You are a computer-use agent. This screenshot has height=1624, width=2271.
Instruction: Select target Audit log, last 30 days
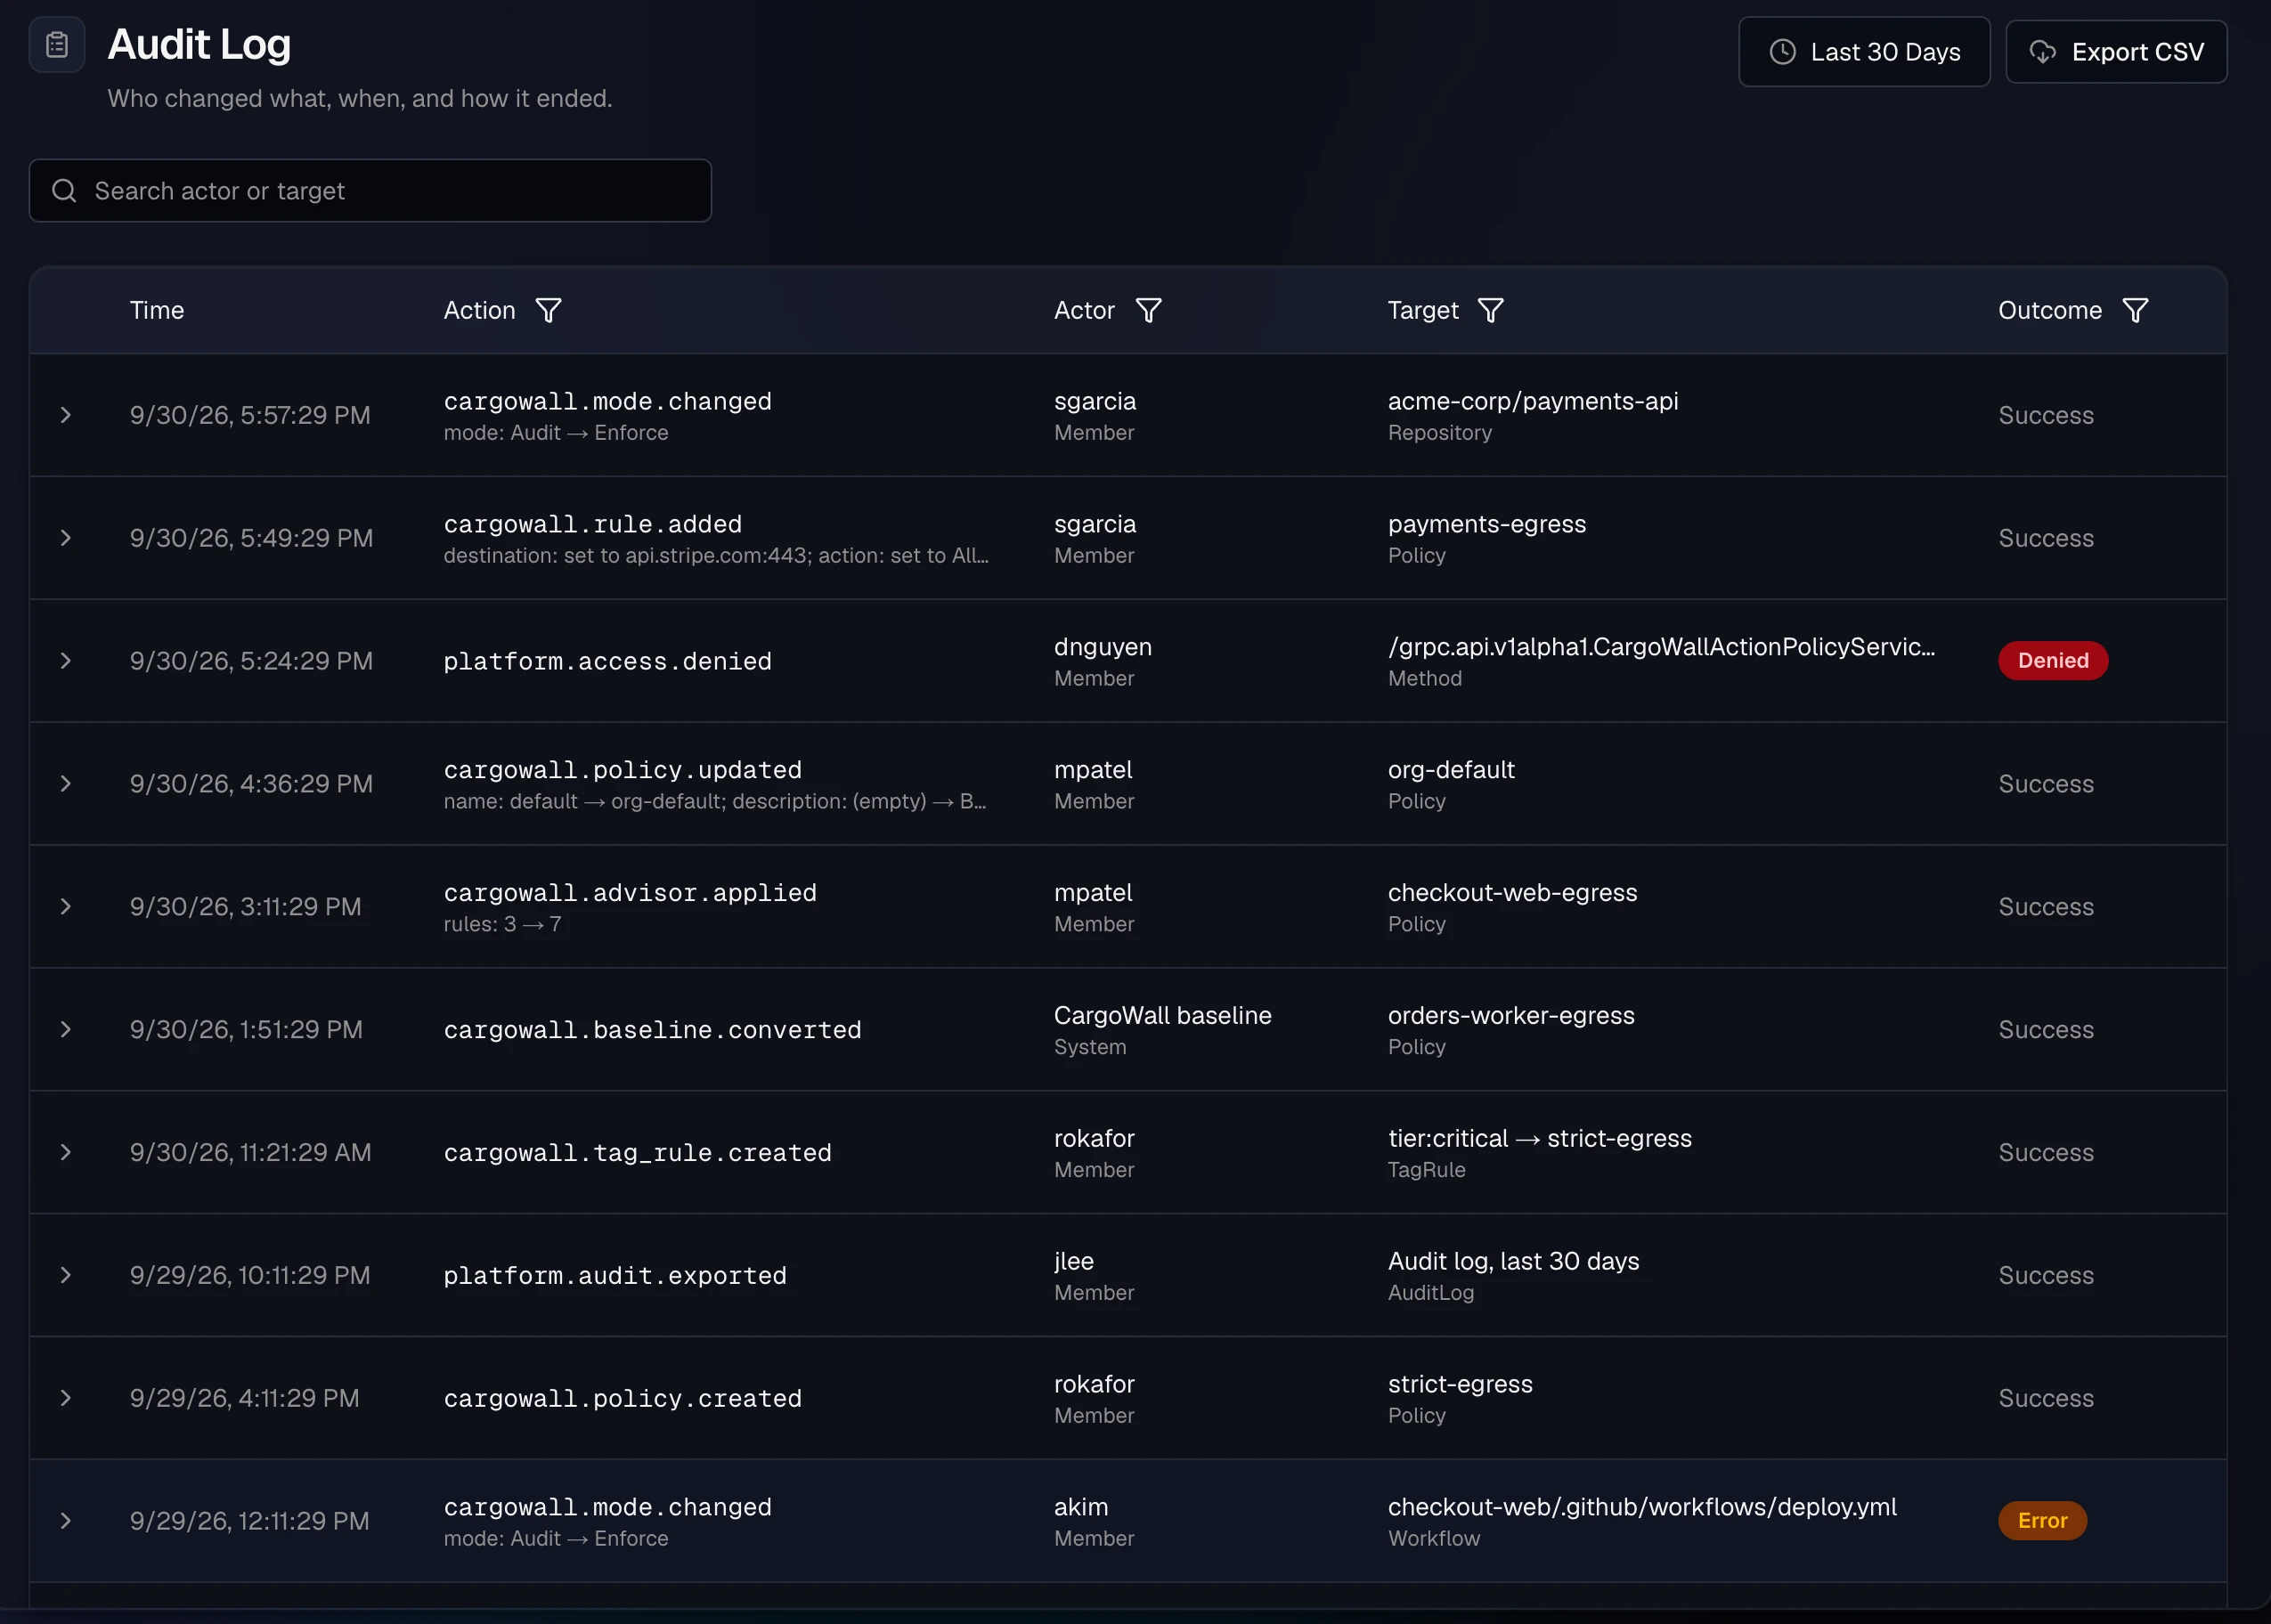(x=1513, y=1263)
